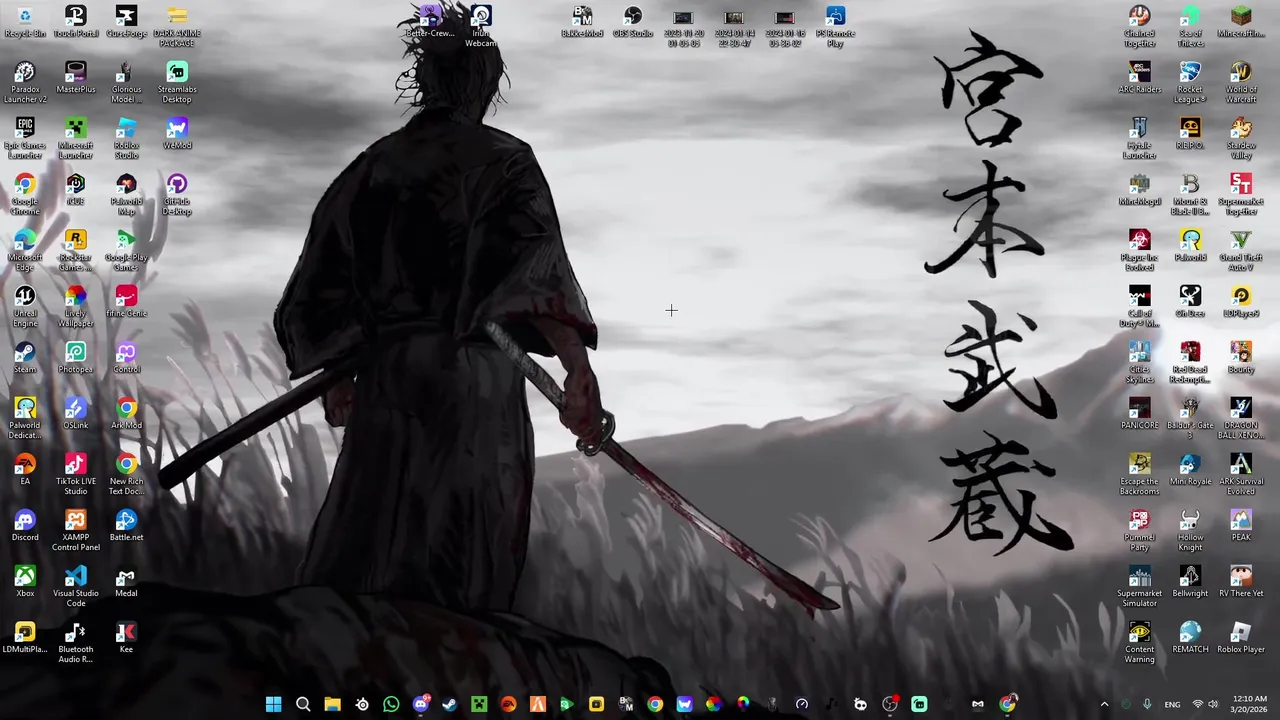Screen dimensions: 1280x720
Task: Select the Medal desktop icon
Action: point(126,582)
